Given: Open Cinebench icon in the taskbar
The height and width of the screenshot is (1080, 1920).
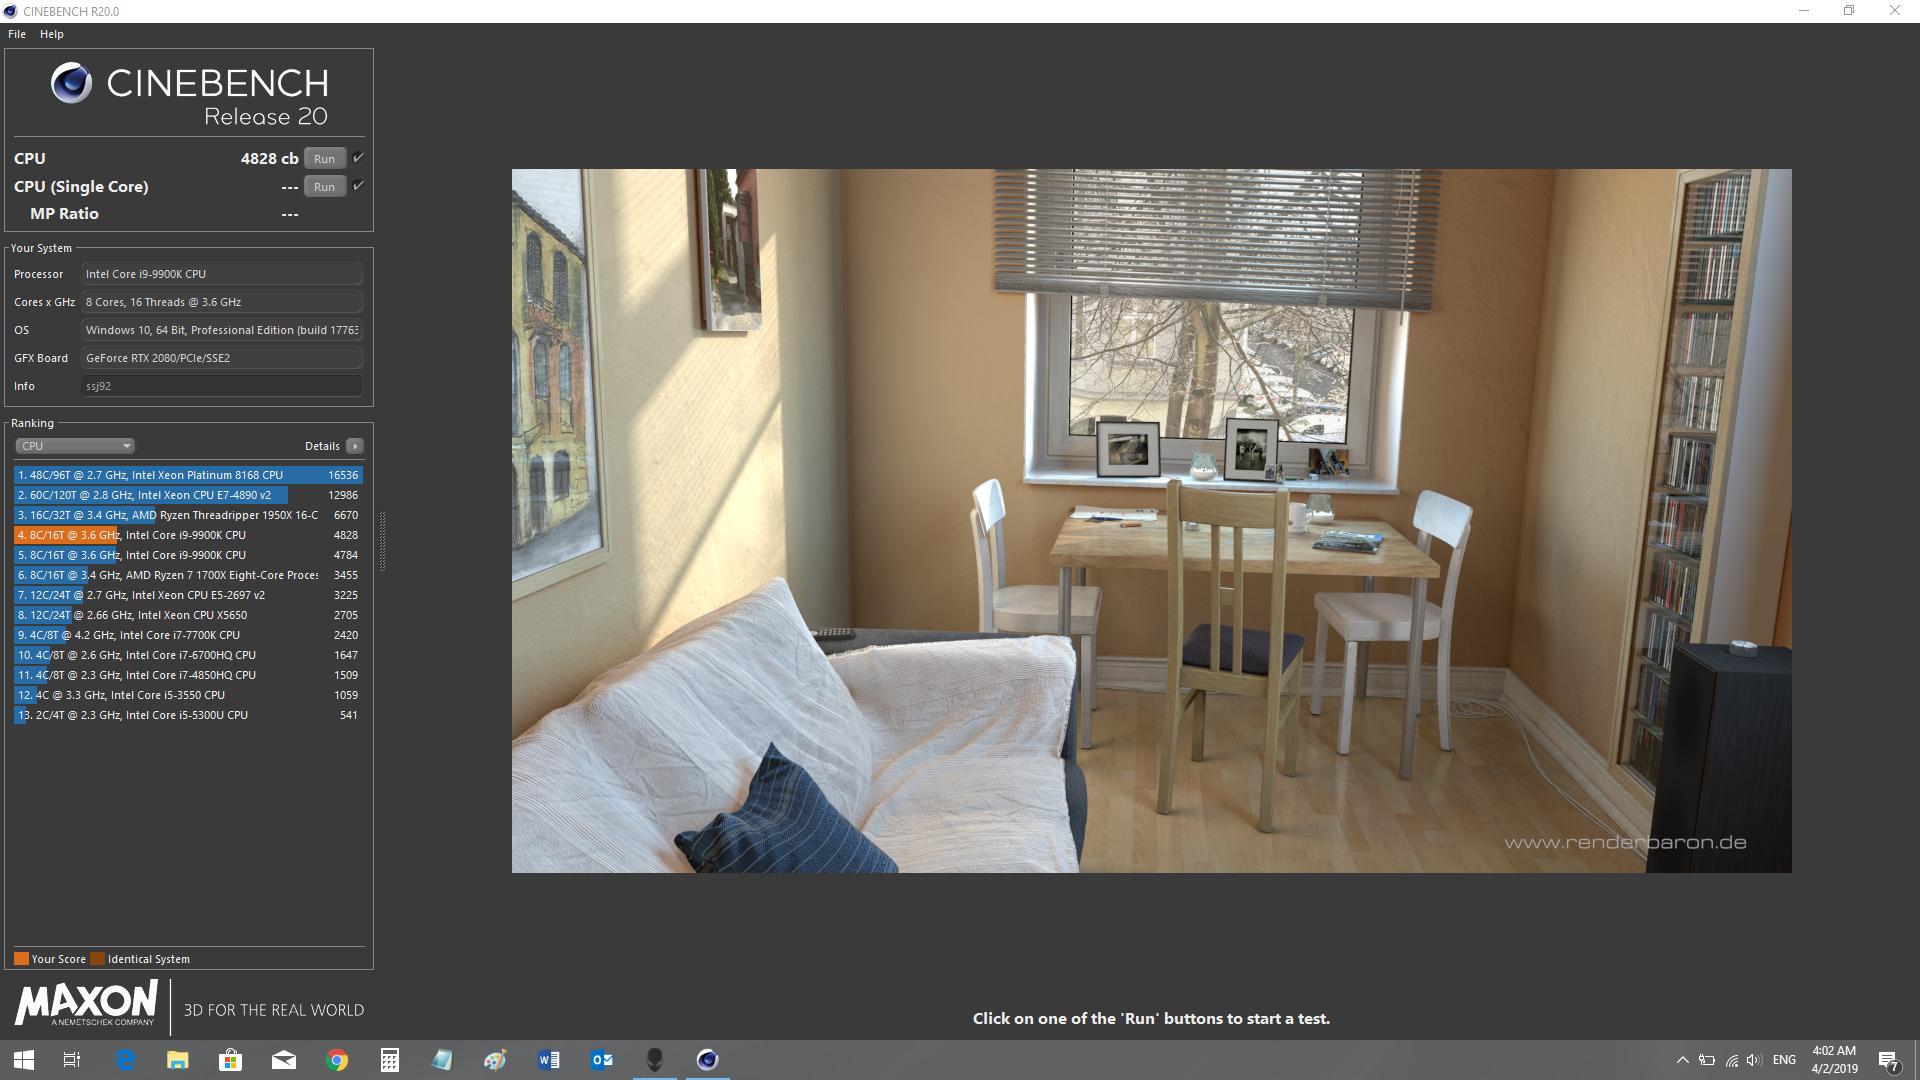Looking at the screenshot, I should tap(708, 1060).
